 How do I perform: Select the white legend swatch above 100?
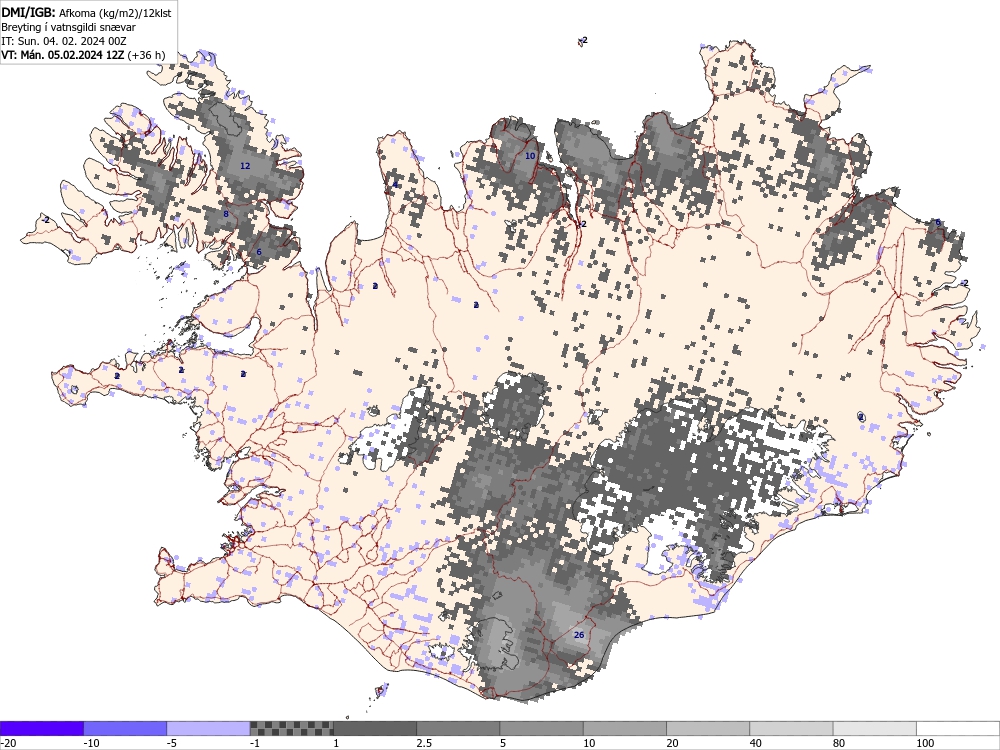click(958, 728)
